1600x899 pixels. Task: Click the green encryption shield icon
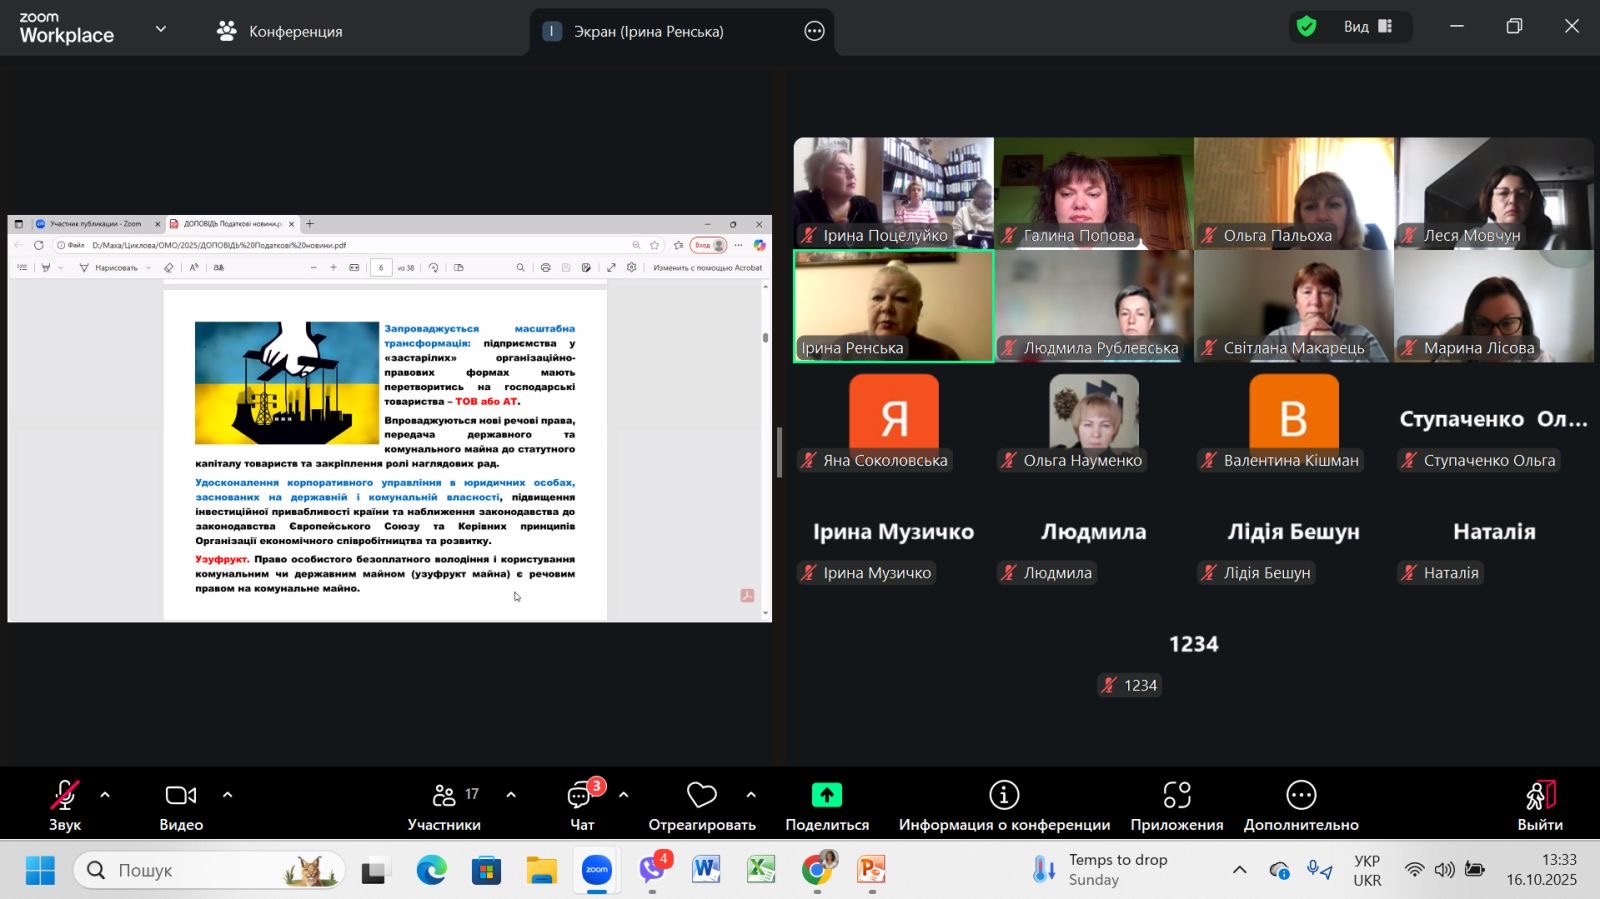[x=1306, y=27]
